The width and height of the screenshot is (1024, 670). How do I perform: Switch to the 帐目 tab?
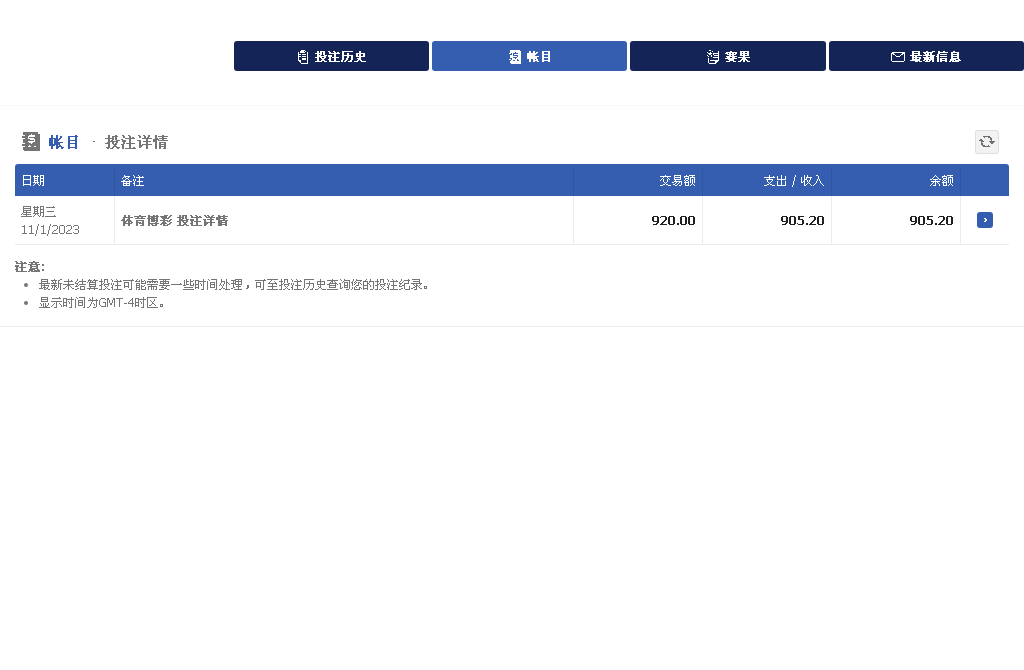(529, 56)
